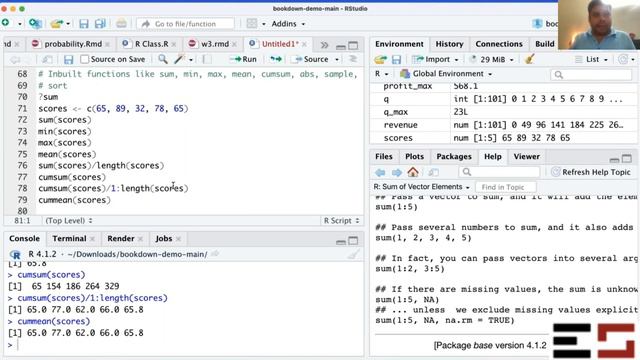The image size is (640, 360).
Task: Save workspace in Environment pane
Action: (x=396, y=60)
